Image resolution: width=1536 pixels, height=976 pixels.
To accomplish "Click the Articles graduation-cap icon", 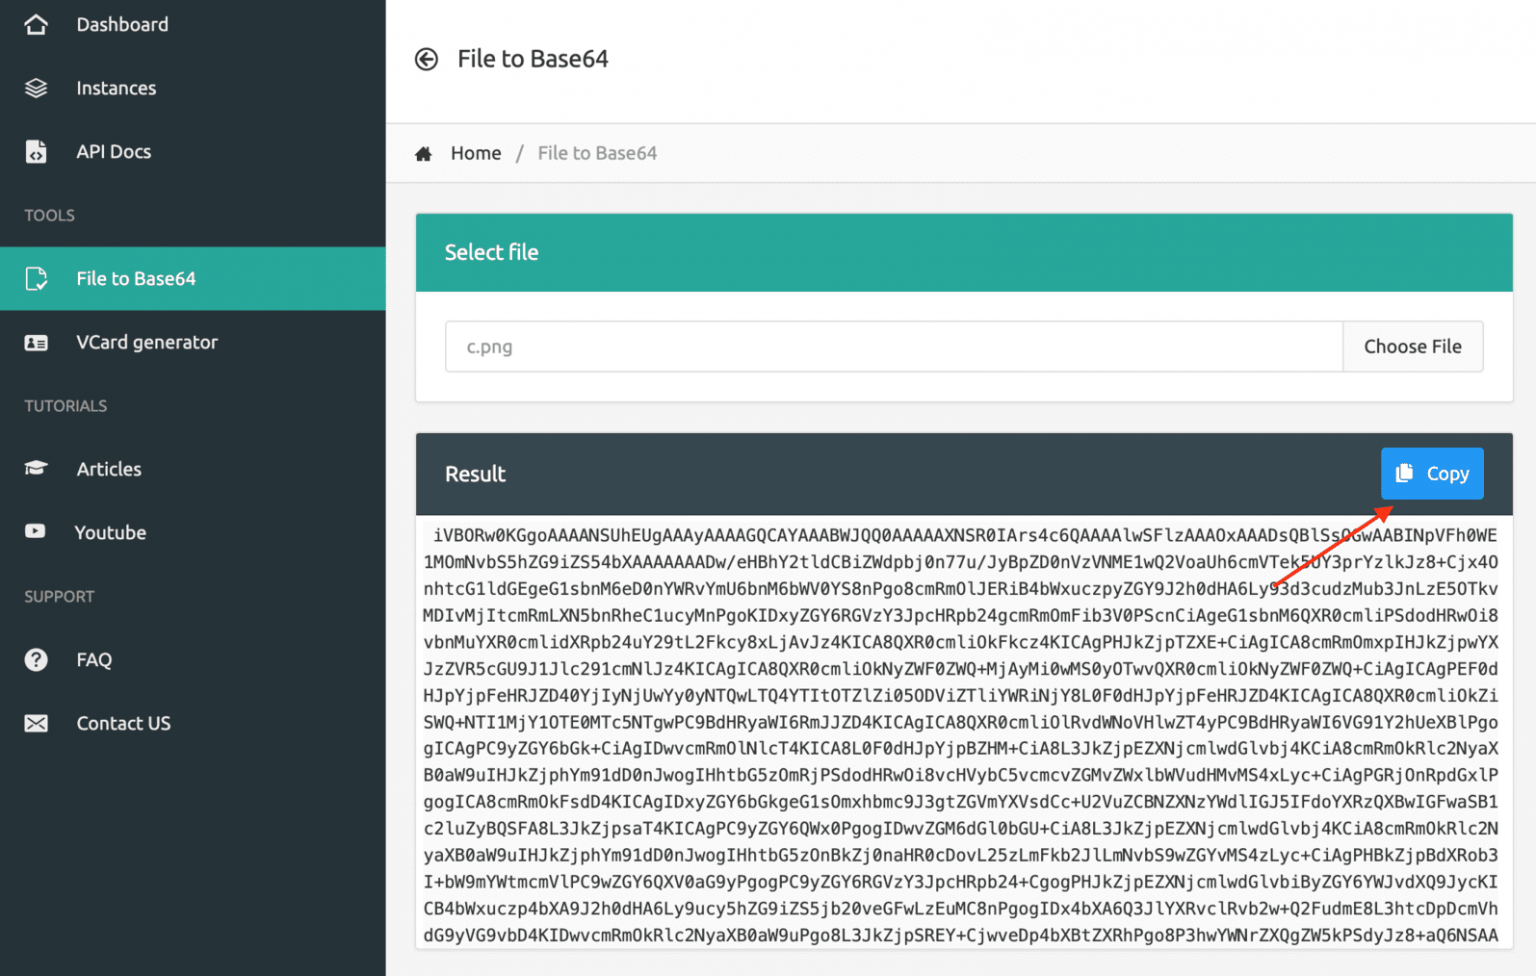I will click(36, 469).
